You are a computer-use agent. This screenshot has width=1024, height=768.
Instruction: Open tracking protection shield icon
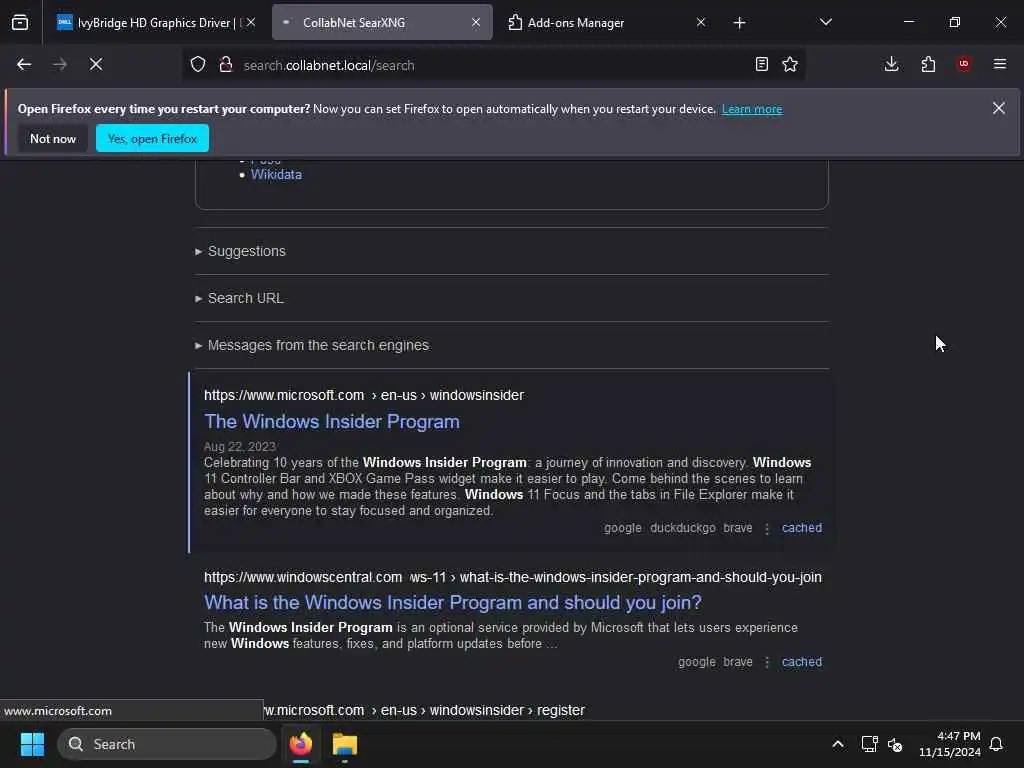point(198,64)
